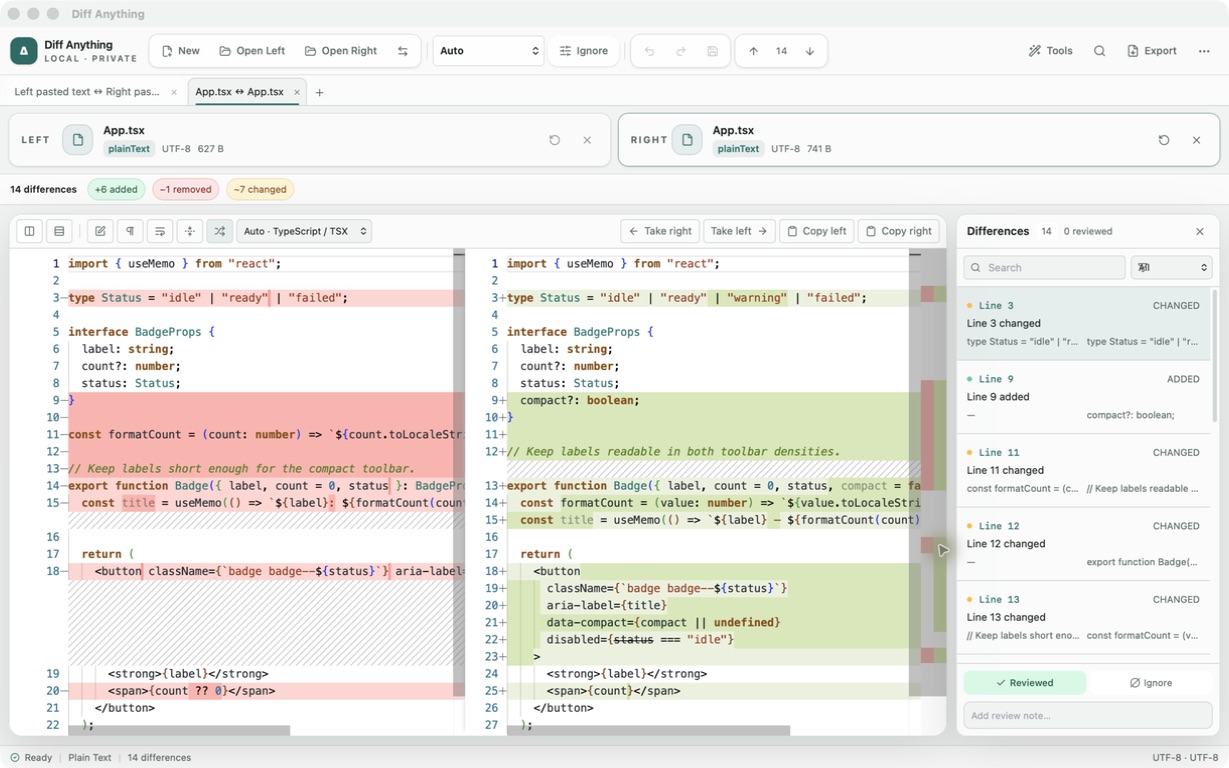
Task: Toggle word wrap icon
Action: (x=160, y=231)
